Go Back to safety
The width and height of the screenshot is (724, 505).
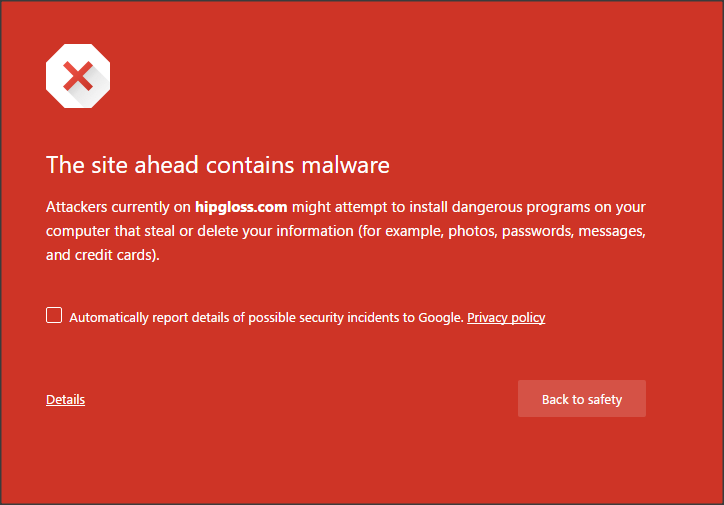pos(582,399)
